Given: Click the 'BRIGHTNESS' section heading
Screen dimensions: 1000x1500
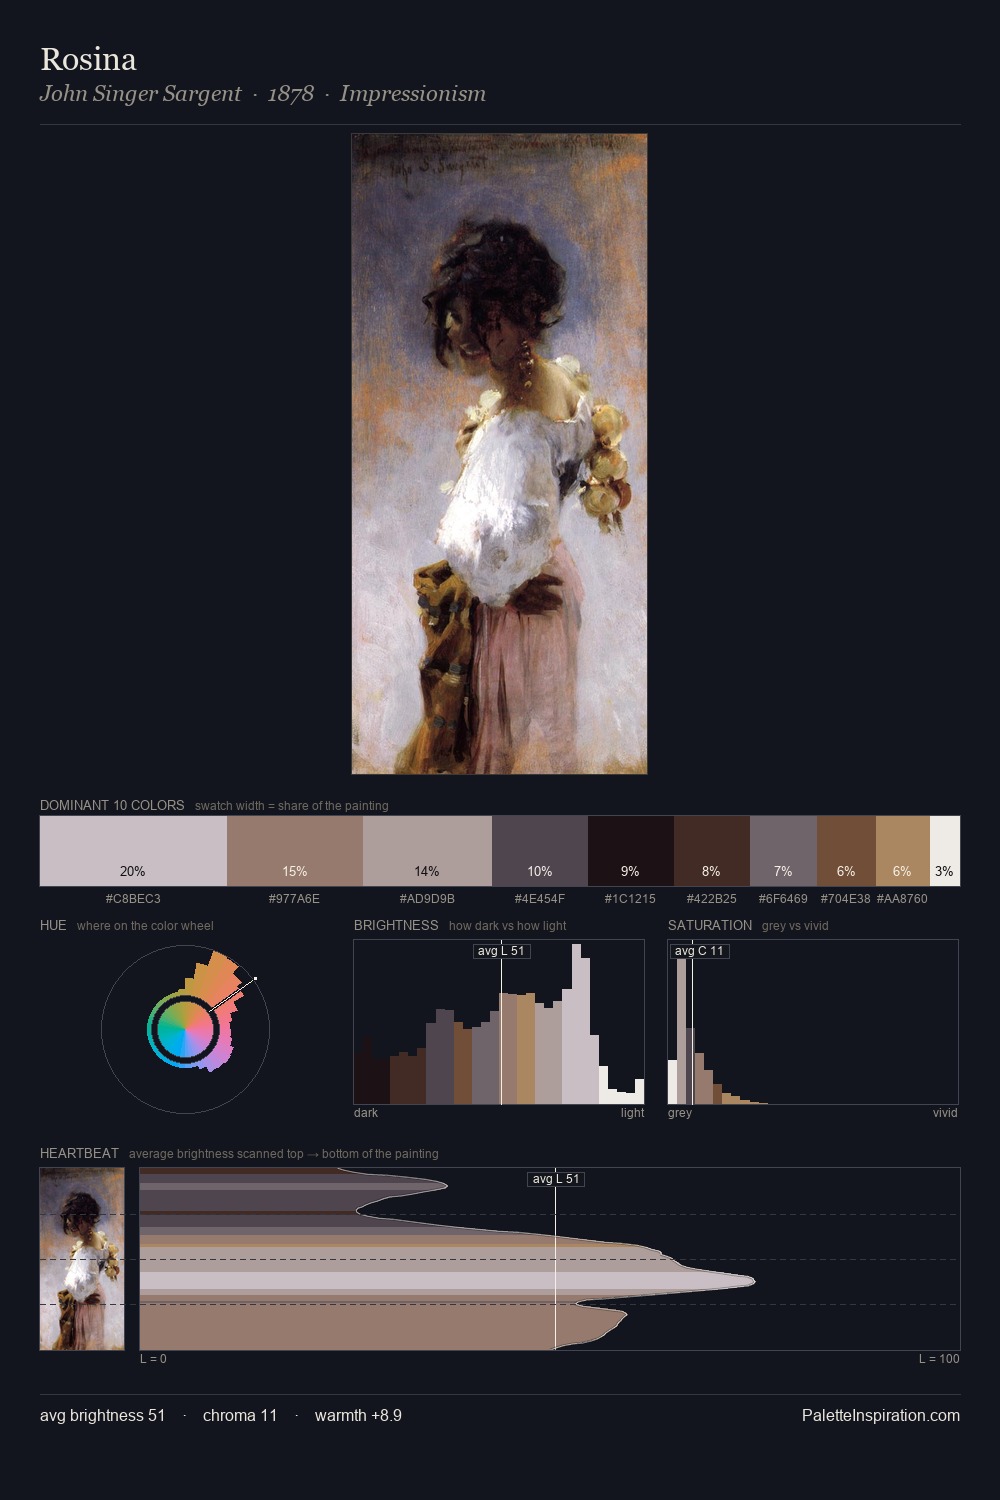Looking at the screenshot, I should [396, 925].
